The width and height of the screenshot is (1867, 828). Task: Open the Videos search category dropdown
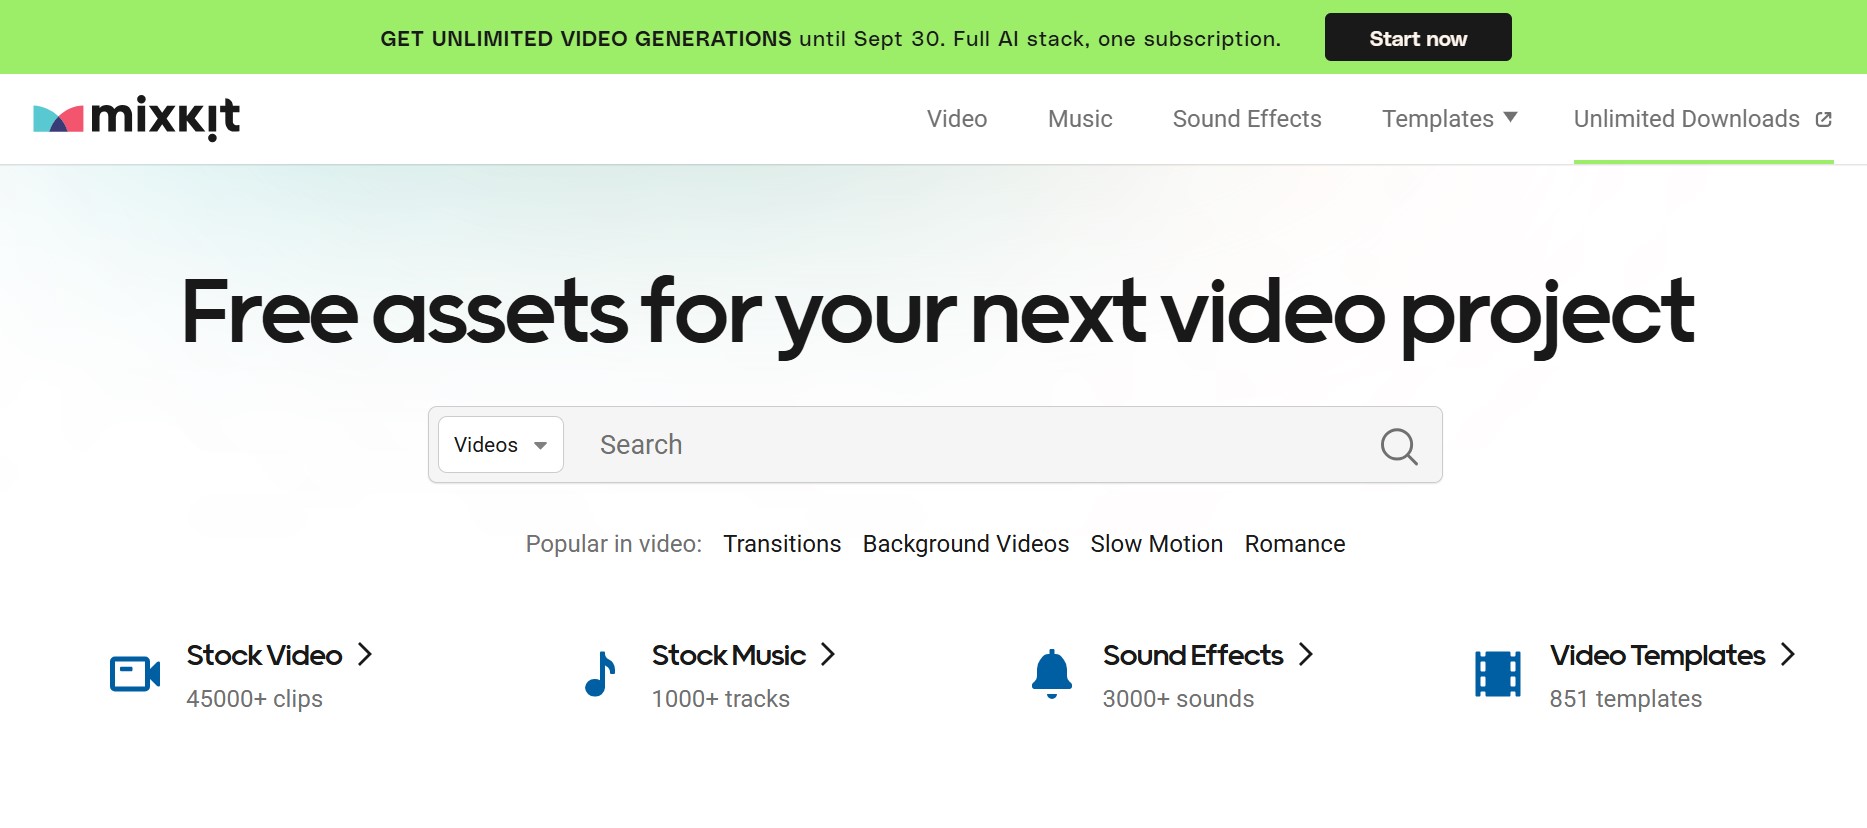point(501,445)
